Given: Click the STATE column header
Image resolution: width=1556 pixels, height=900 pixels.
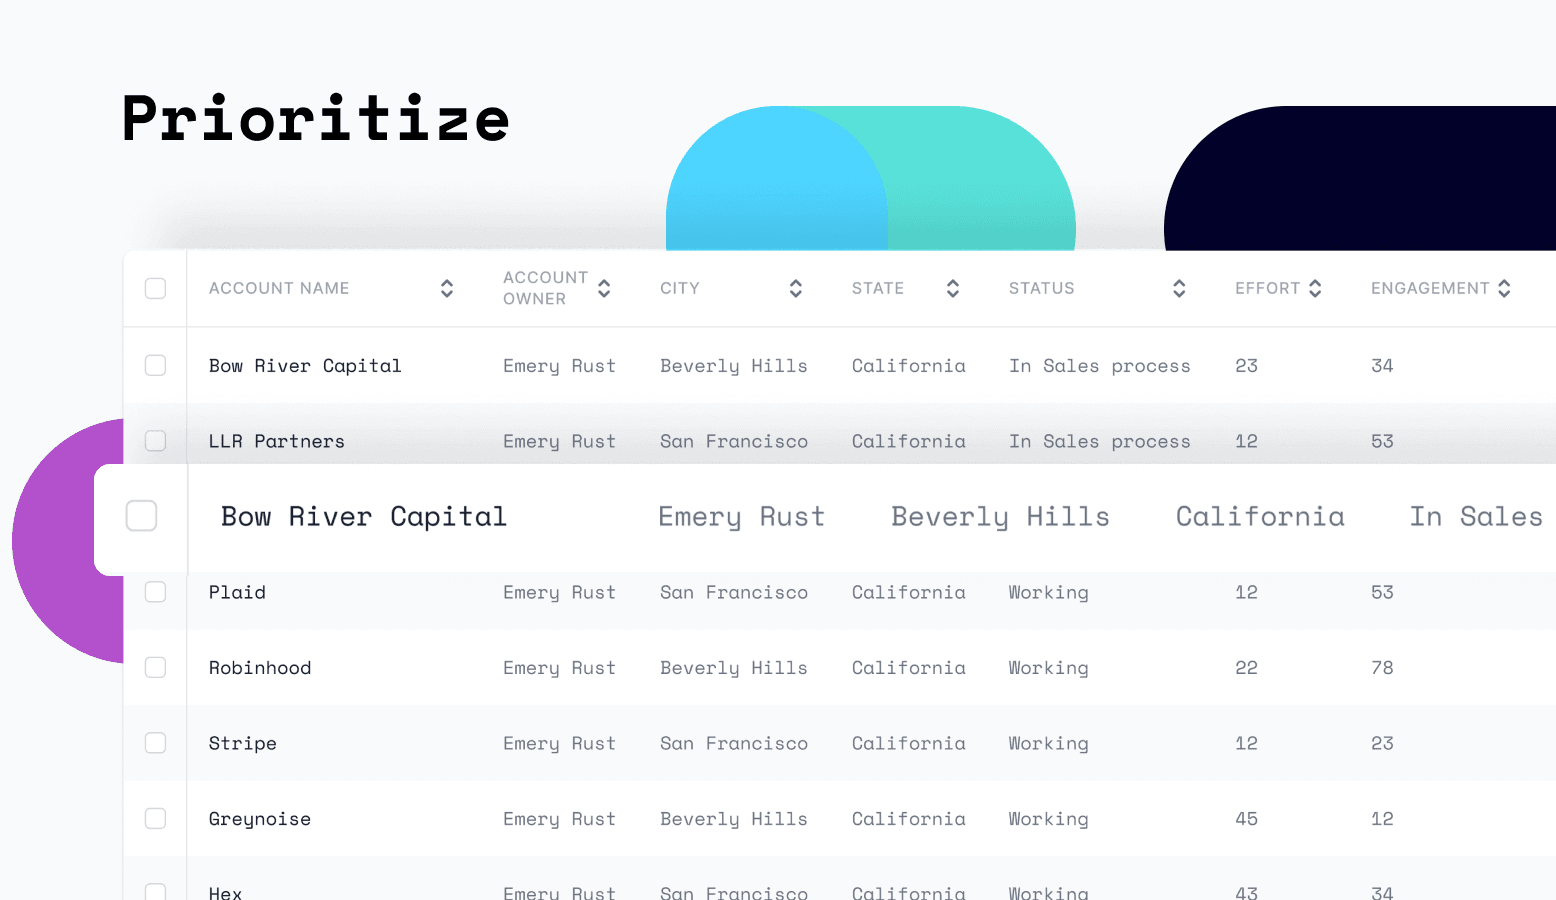Looking at the screenshot, I should tap(878, 288).
